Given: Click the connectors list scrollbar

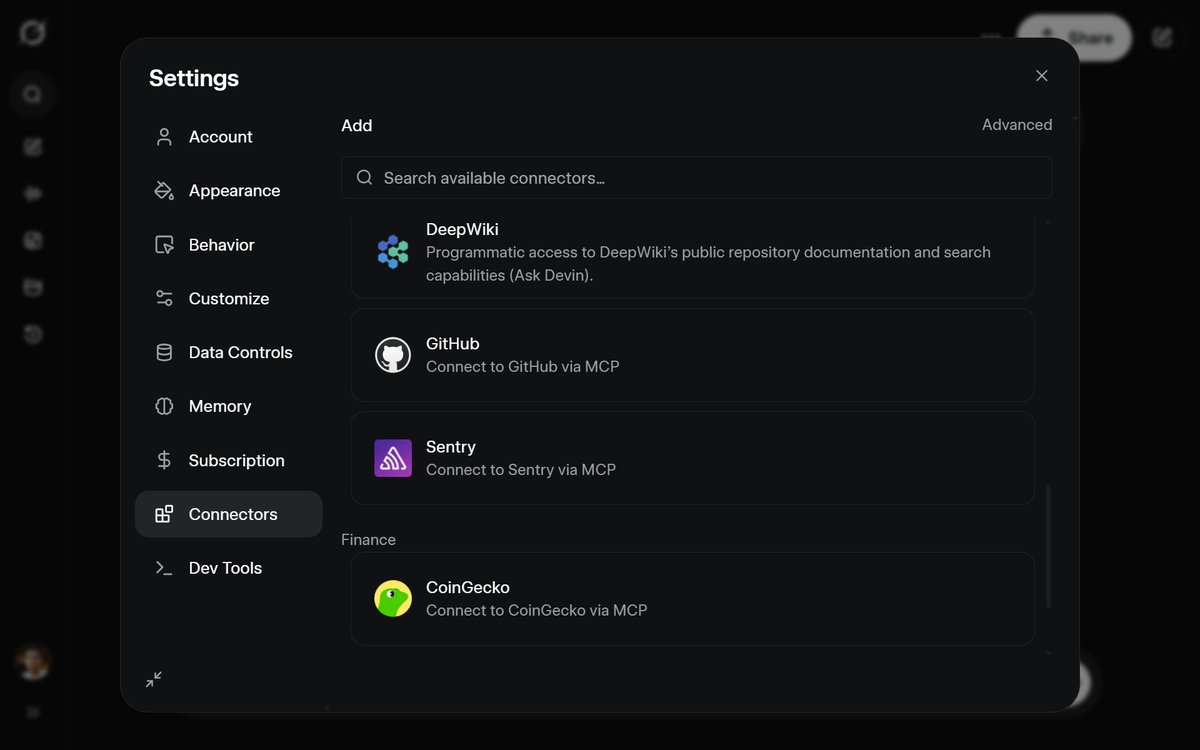Looking at the screenshot, I should coord(1048,546).
